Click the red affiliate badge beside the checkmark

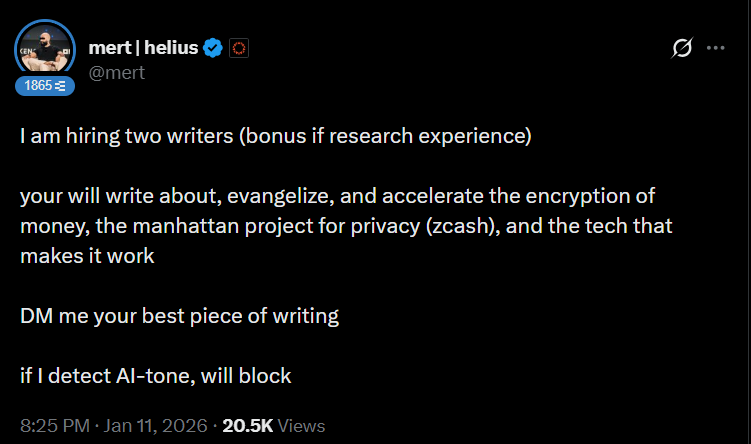pyautogui.click(x=238, y=47)
